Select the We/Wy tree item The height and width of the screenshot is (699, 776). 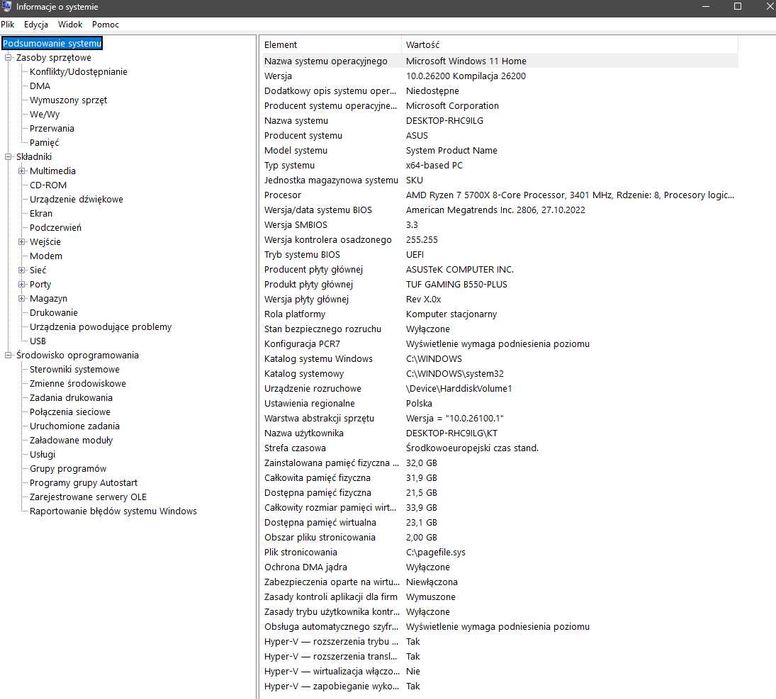point(45,114)
